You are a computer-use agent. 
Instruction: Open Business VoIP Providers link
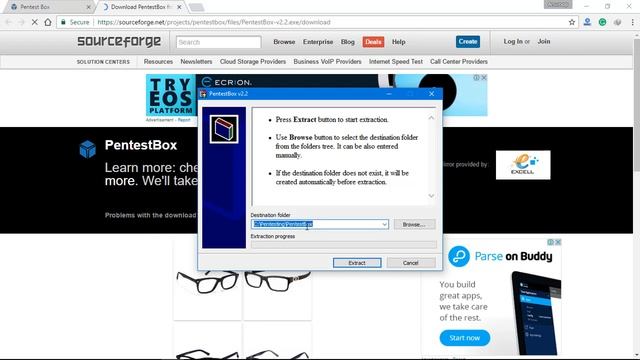(327, 62)
